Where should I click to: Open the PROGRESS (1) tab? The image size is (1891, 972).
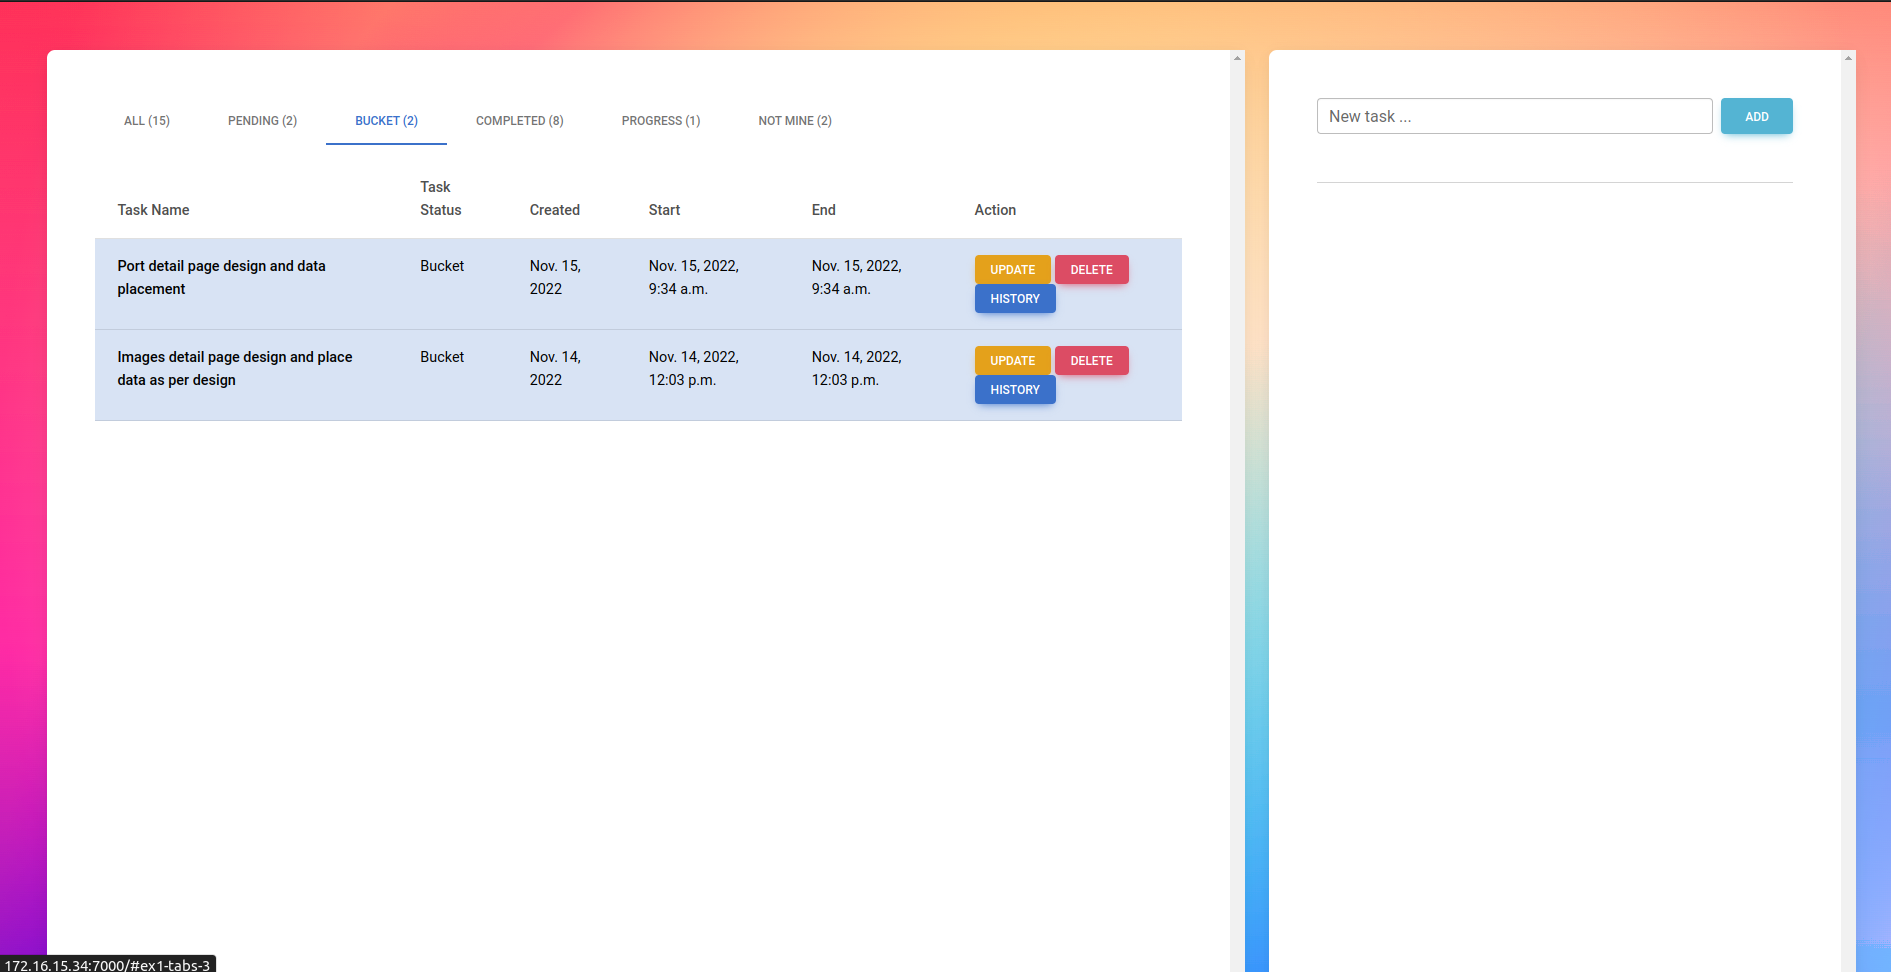click(661, 121)
